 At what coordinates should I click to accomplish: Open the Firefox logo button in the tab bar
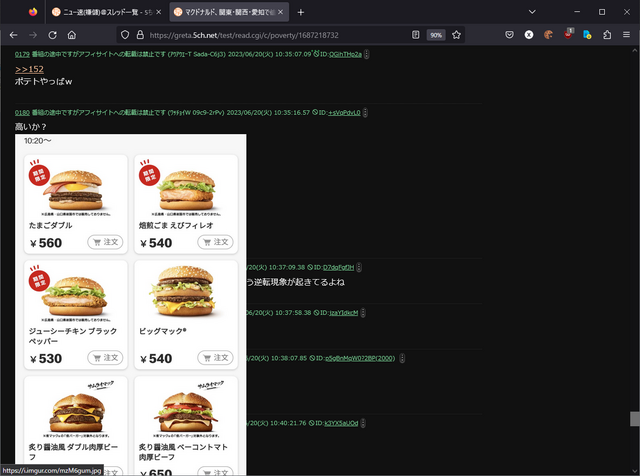33,12
